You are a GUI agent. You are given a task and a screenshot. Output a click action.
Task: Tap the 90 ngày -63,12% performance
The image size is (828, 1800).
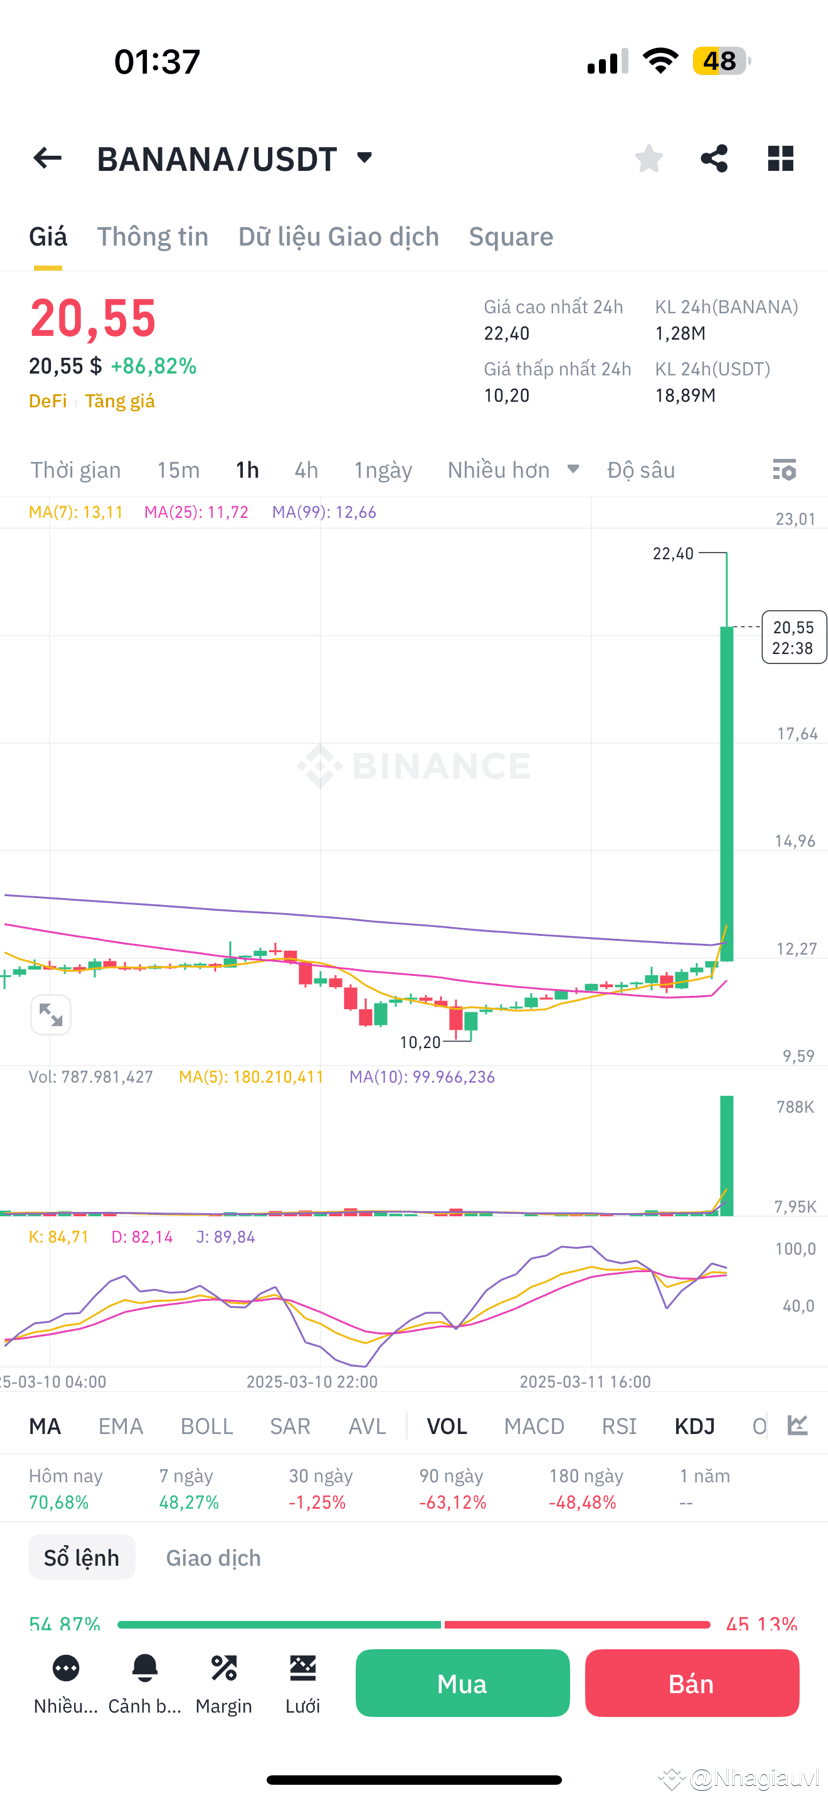click(x=453, y=1489)
